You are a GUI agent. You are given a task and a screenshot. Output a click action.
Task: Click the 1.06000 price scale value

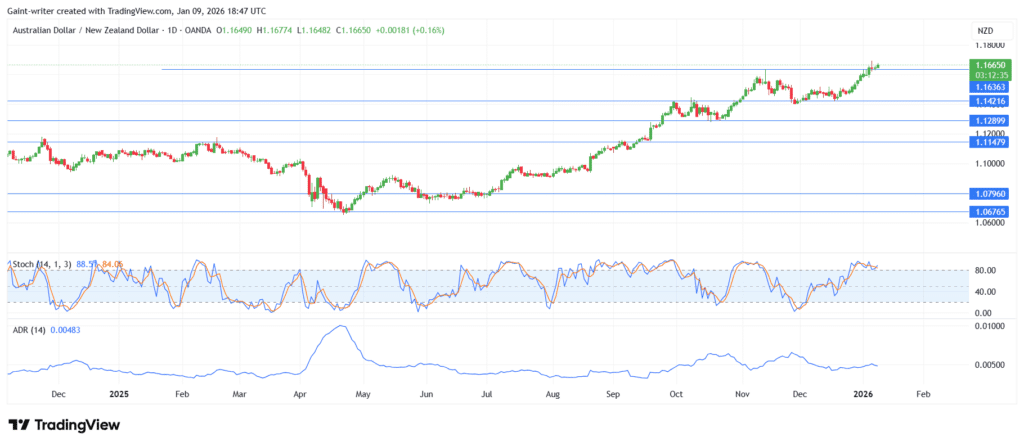989,223
